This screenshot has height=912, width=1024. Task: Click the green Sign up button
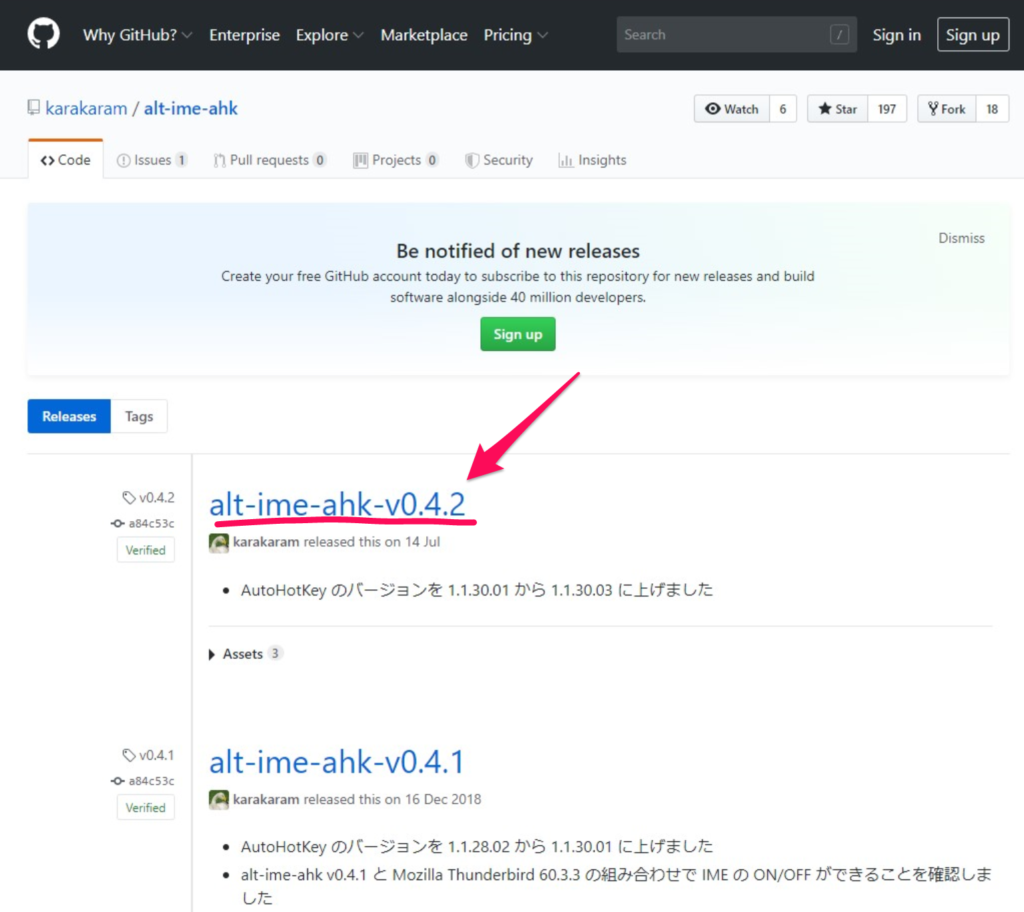(x=517, y=334)
